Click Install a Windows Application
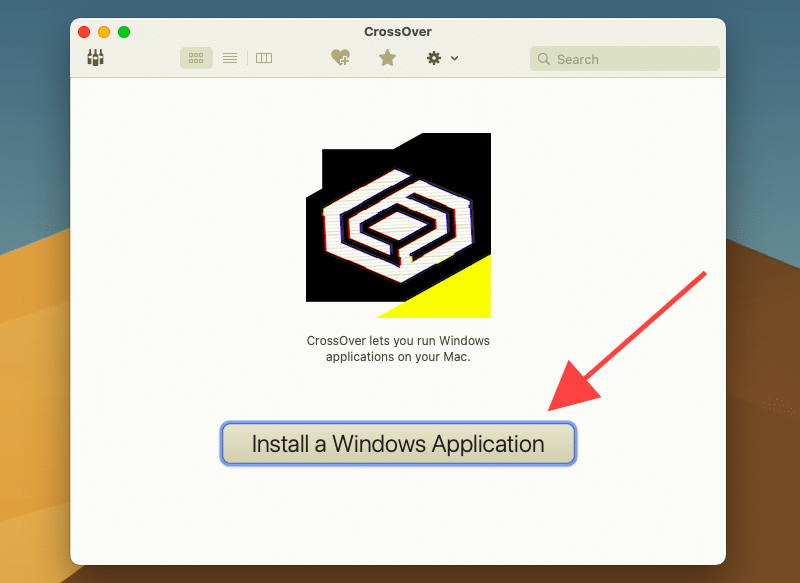The height and width of the screenshot is (583, 800). 398,443
